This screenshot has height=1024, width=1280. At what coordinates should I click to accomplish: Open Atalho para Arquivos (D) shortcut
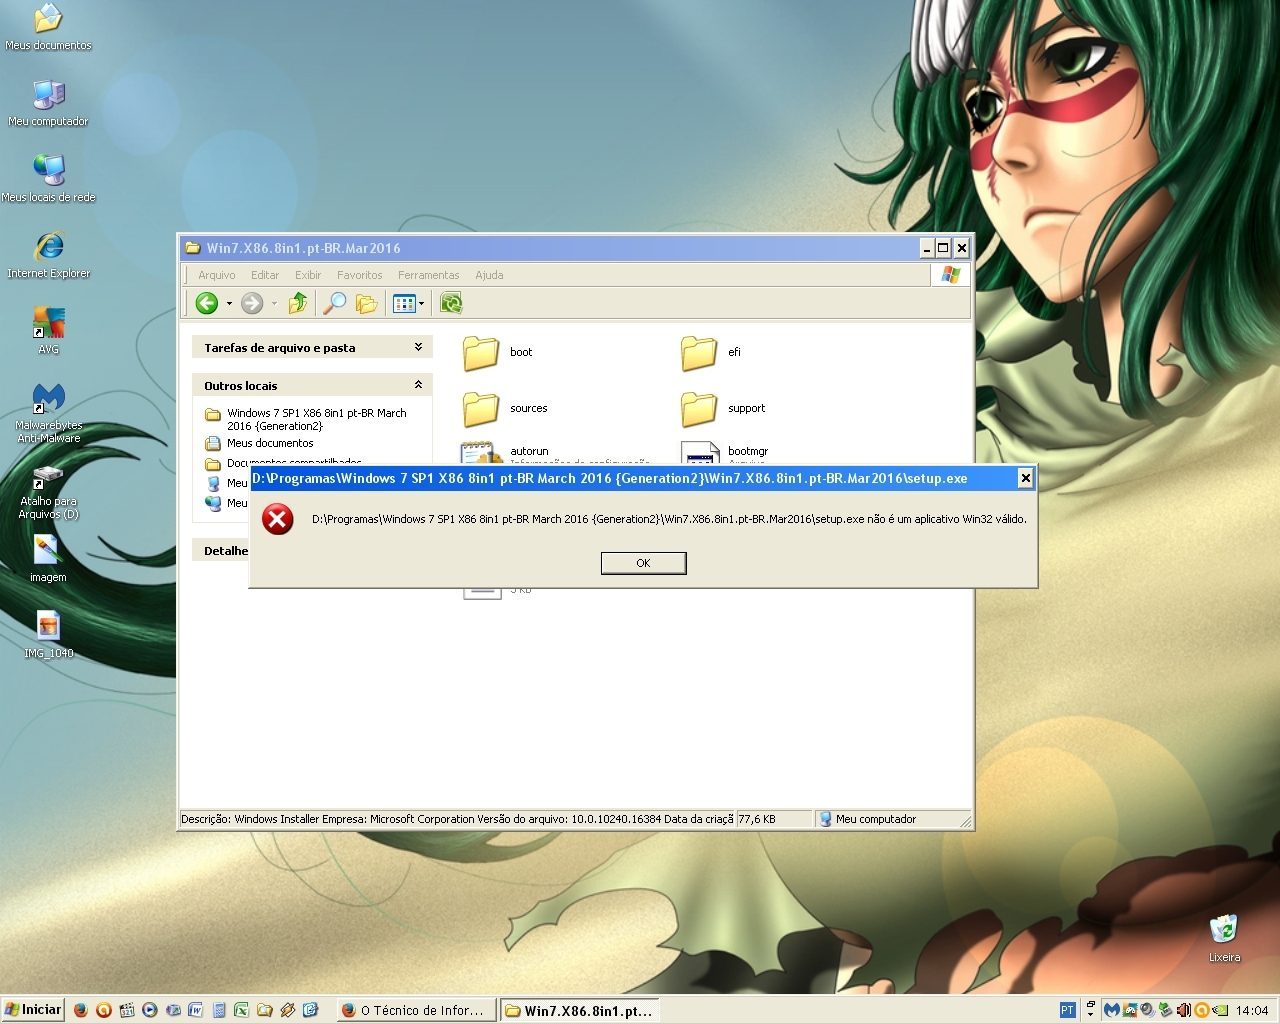click(x=48, y=491)
